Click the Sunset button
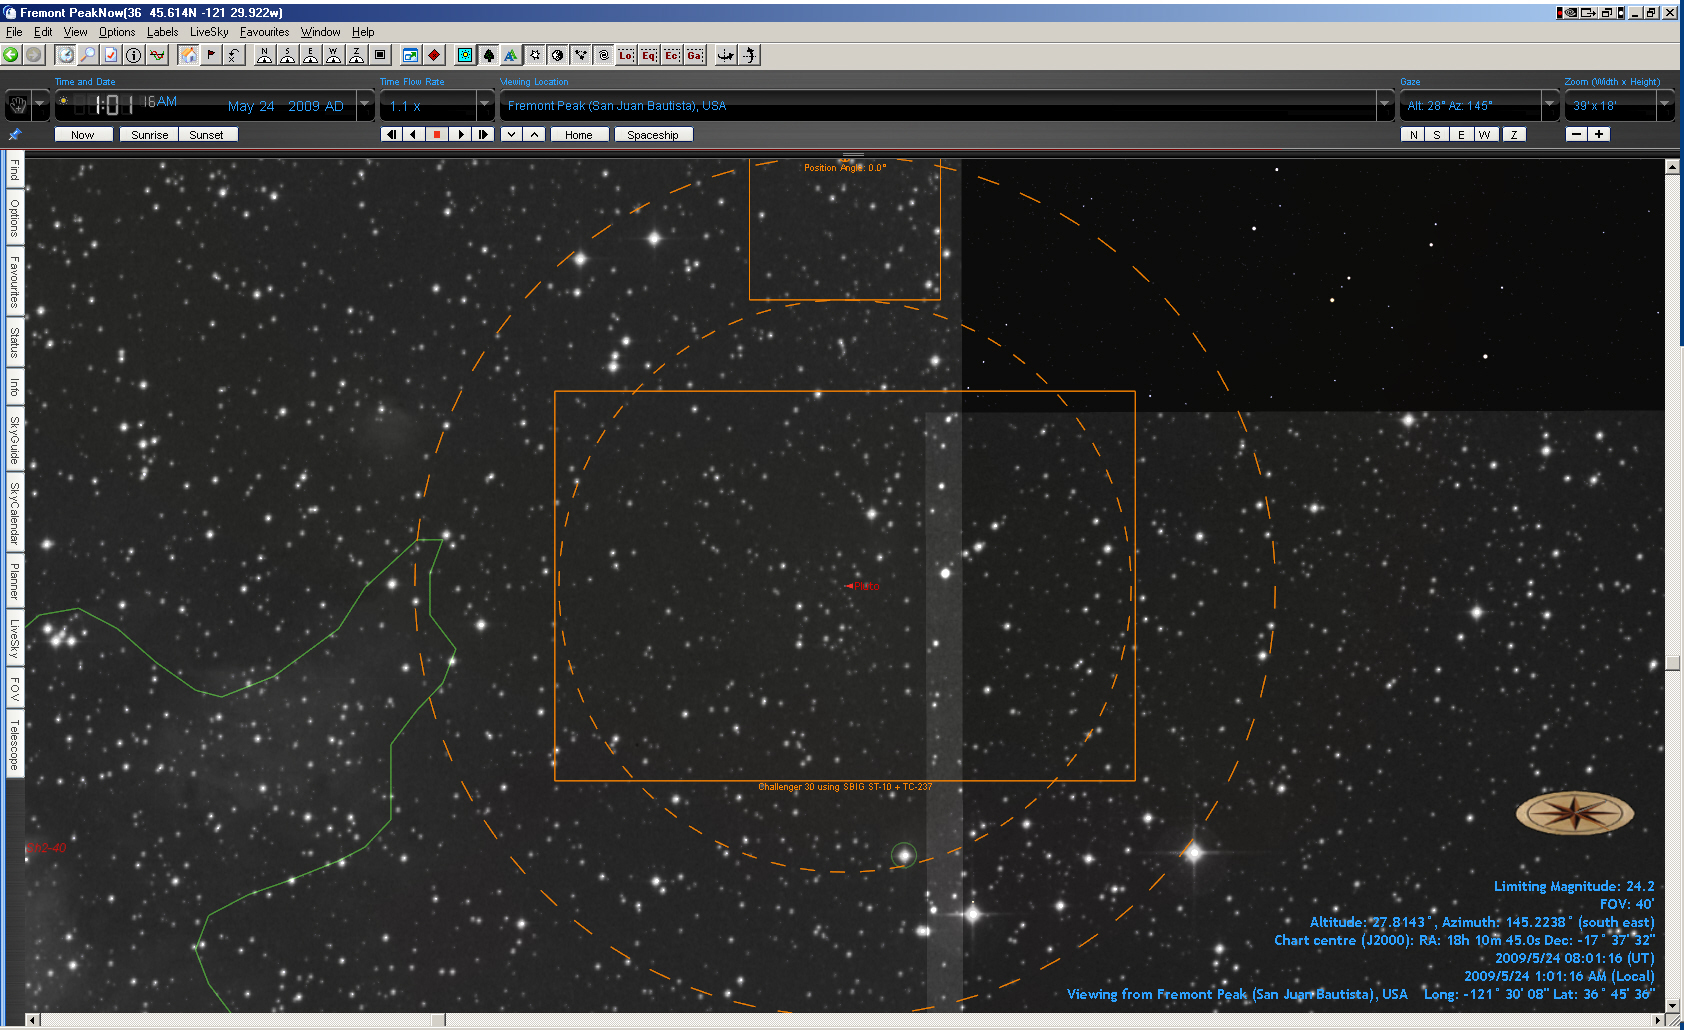Image resolution: width=1684 pixels, height=1030 pixels. [207, 134]
